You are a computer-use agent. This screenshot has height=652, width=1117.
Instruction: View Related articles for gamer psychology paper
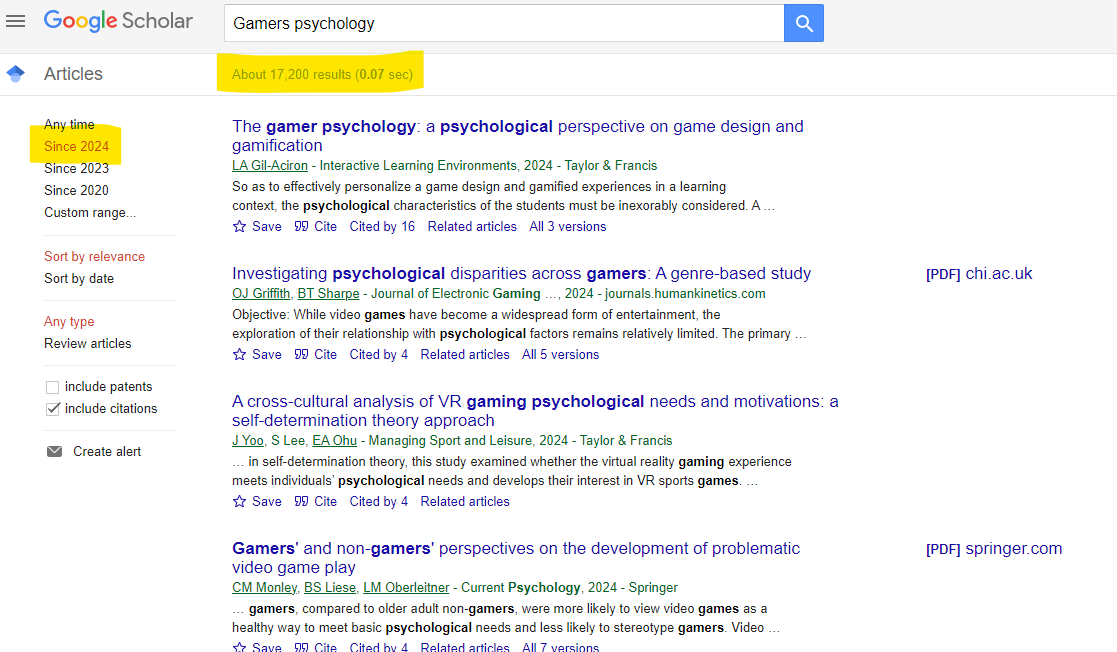click(x=472, y=227)
